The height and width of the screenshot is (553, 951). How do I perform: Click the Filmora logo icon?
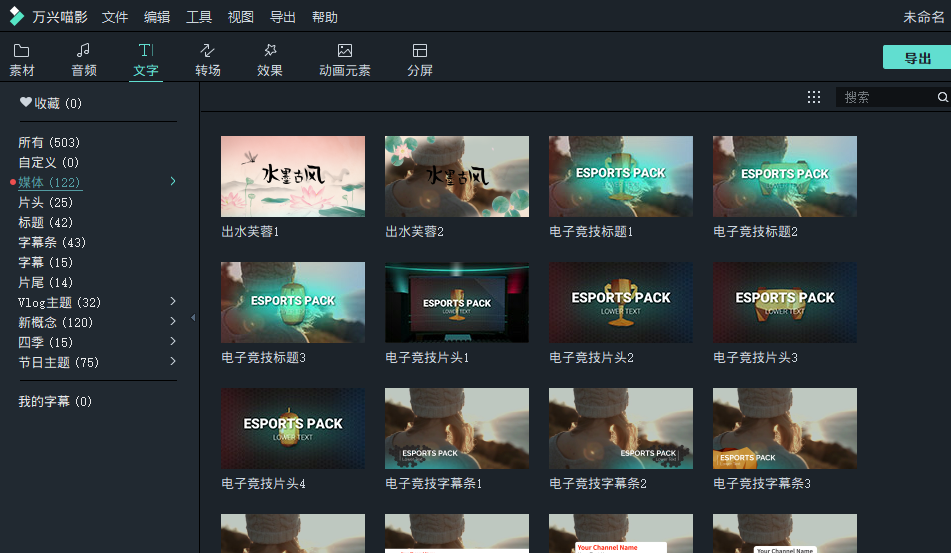point(16,16)
